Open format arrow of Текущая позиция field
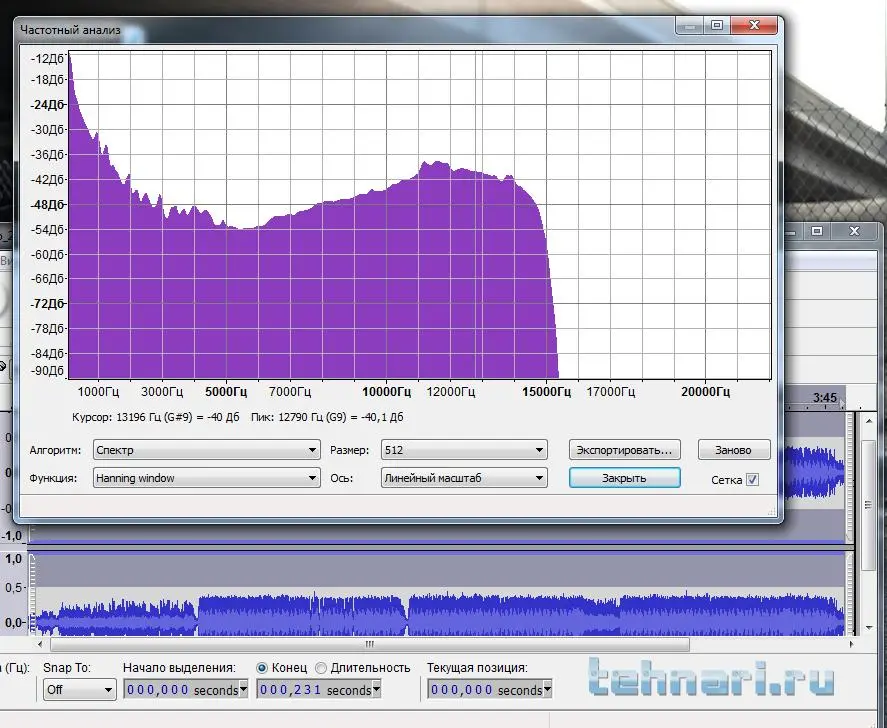The height and width of the screenshot is (728, 887). tap(547, 690)
